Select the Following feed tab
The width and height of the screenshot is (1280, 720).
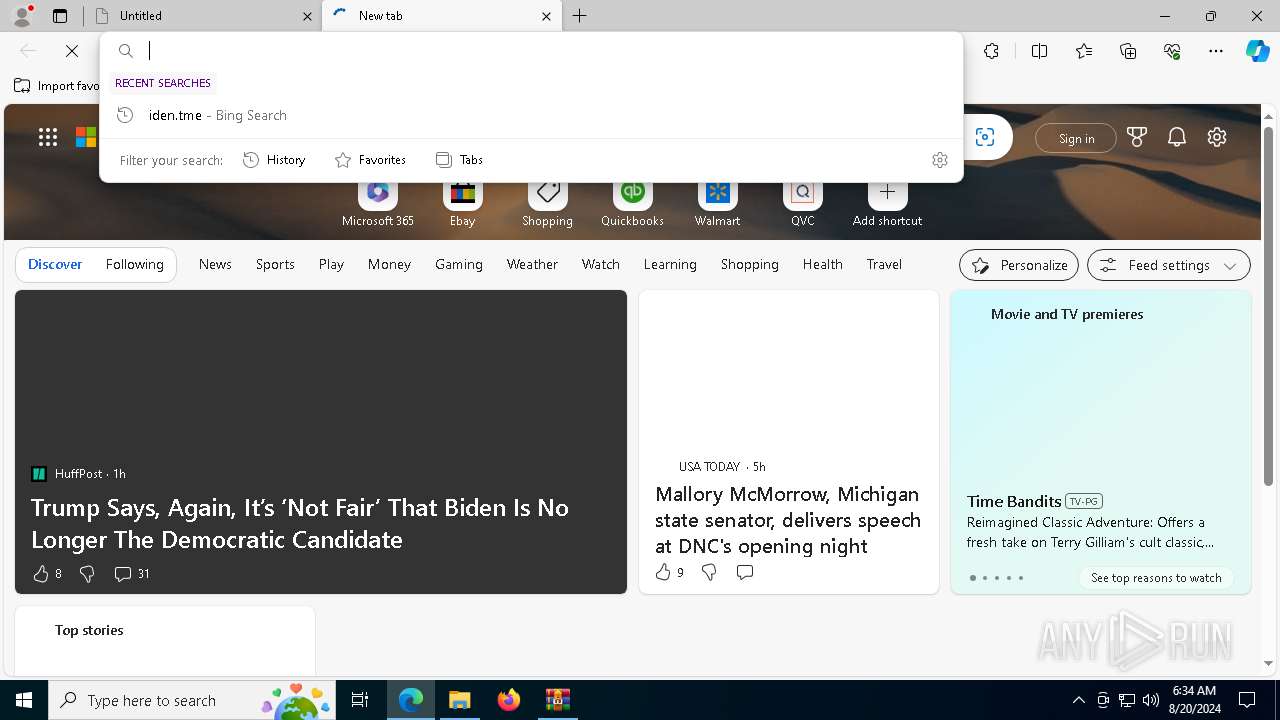pos(134,264)
